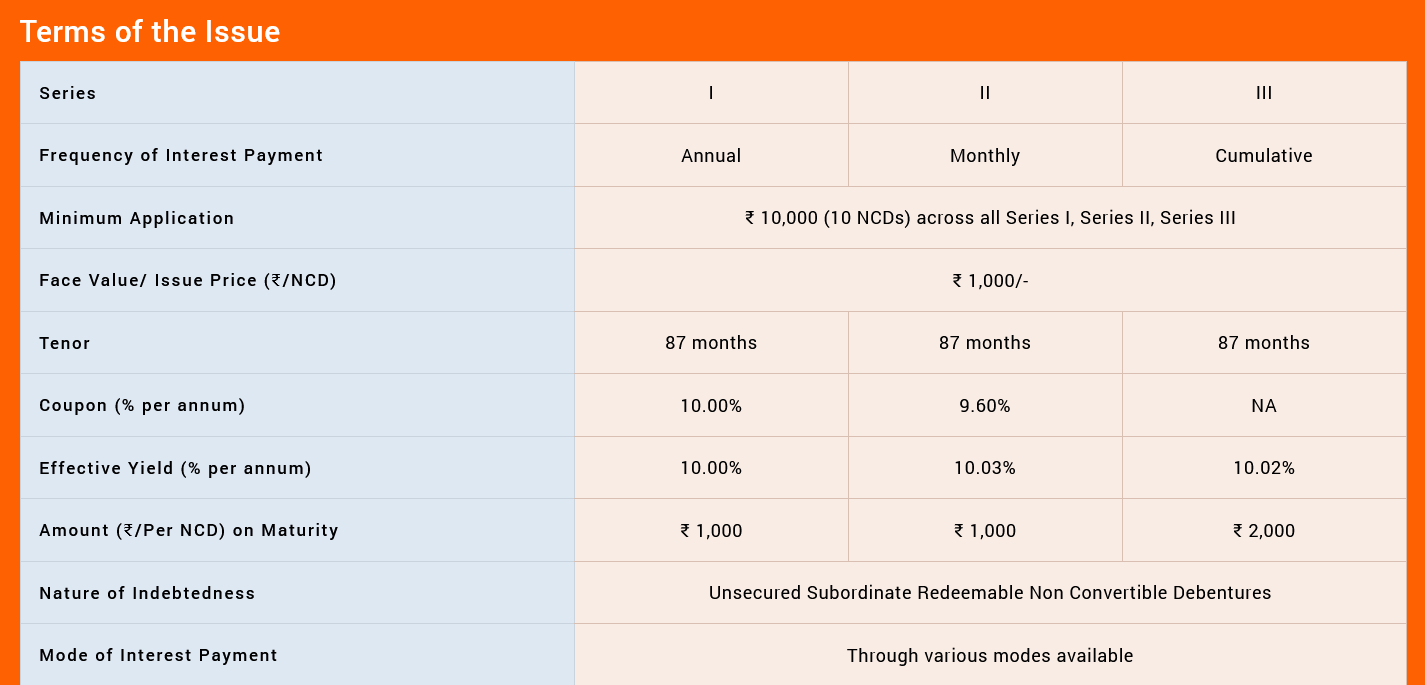
Task: Select the Series II column header
Action: coord(985,93)
